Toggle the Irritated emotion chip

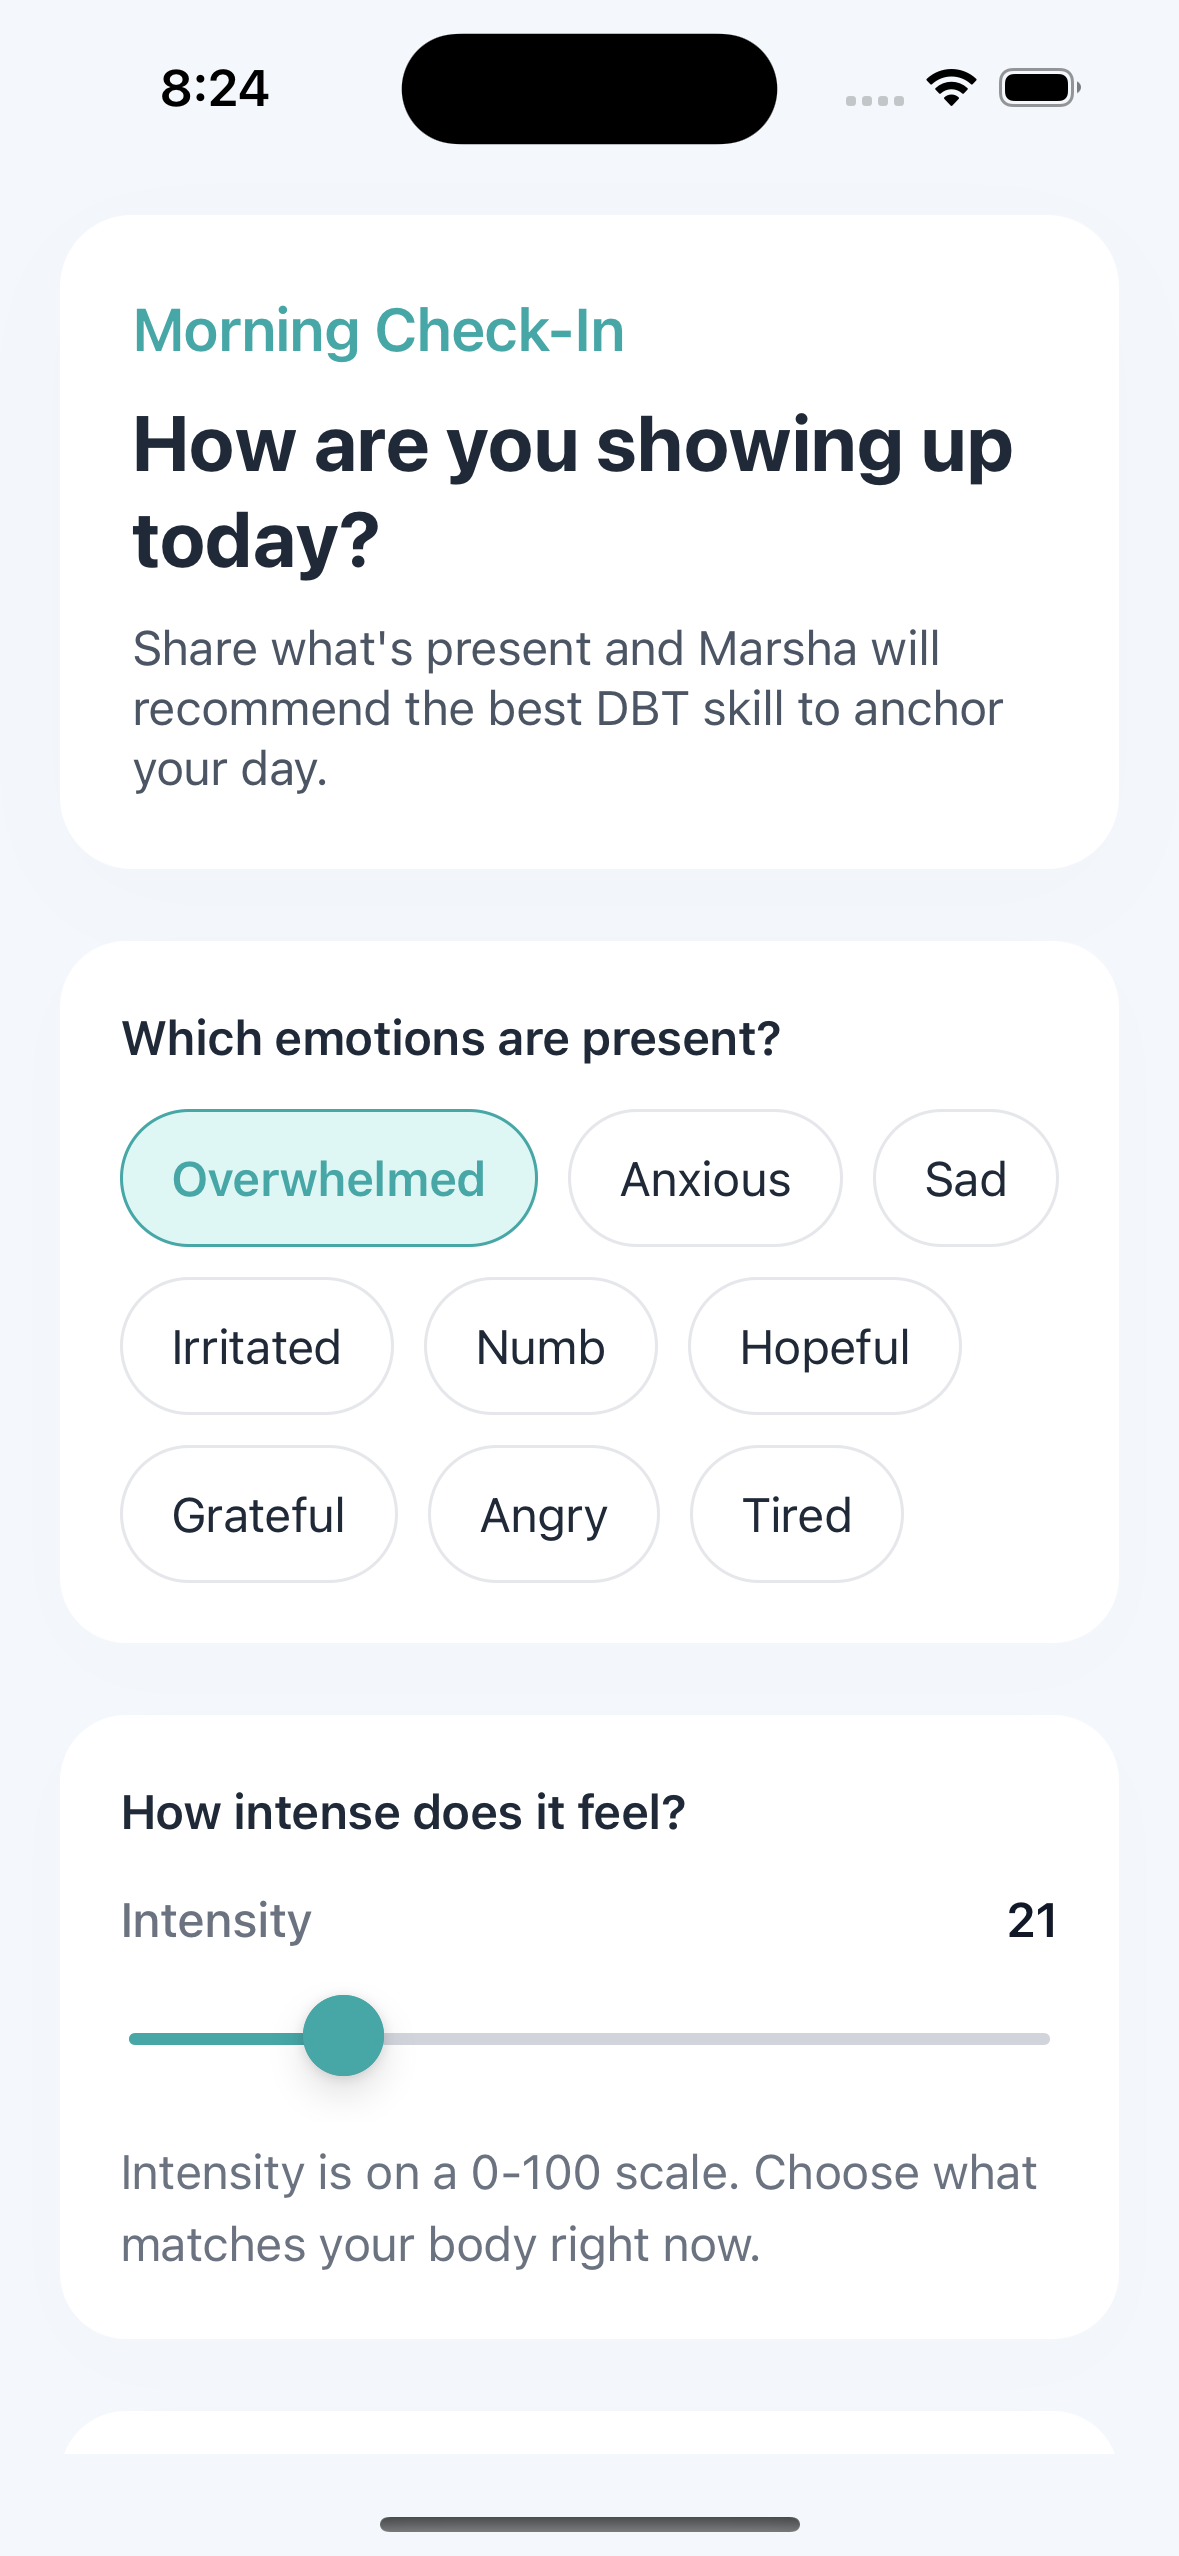[257, 1346]
